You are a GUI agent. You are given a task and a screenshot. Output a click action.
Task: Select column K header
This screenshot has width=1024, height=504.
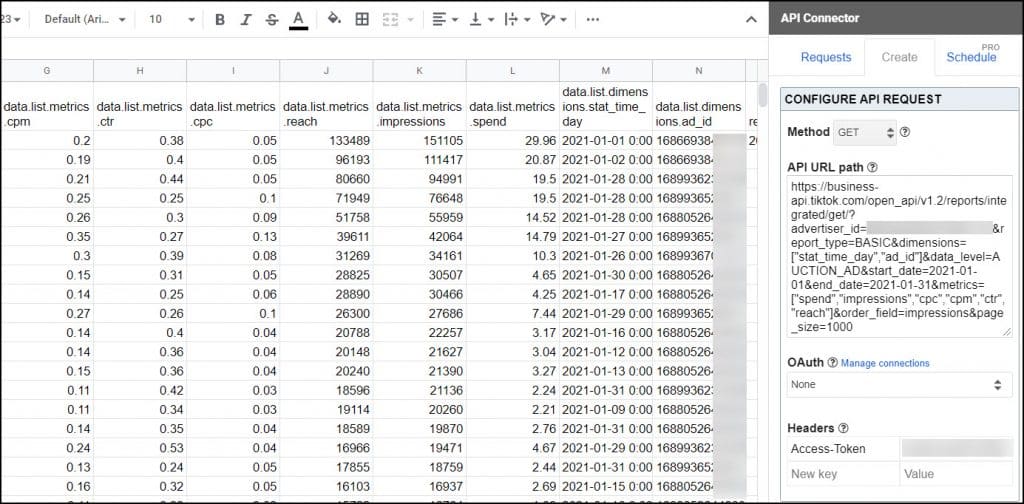click(x=419, y=71)
